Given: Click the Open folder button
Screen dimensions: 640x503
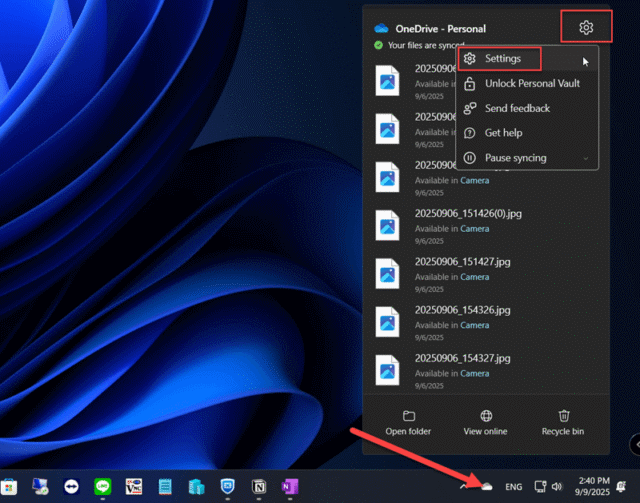Looking at the screenshot, I should [408, 423].
